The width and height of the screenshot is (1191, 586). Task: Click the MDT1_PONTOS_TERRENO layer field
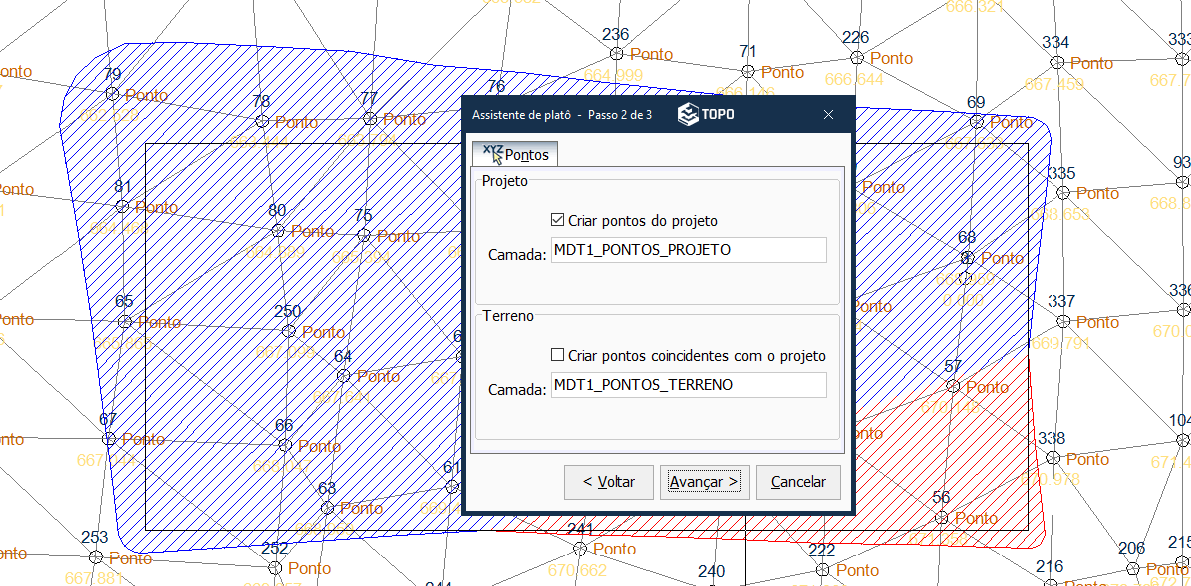[x=688, y=385]
